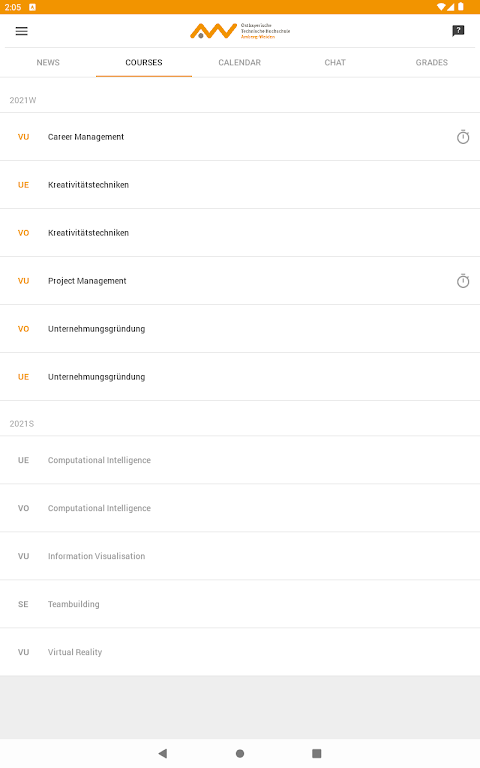The image size is (480, 768).
Task: Open the UE Kreativitätstechniken course
Action: tap(240, 185)
